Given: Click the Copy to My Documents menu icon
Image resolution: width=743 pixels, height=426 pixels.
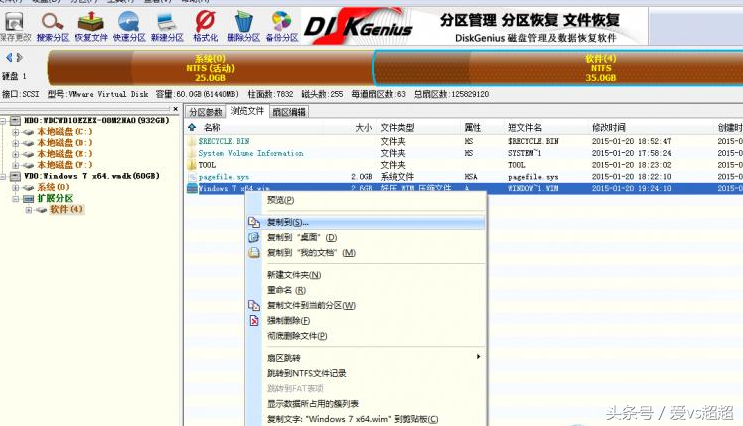Looking at the screenshot, I should 254,253.
